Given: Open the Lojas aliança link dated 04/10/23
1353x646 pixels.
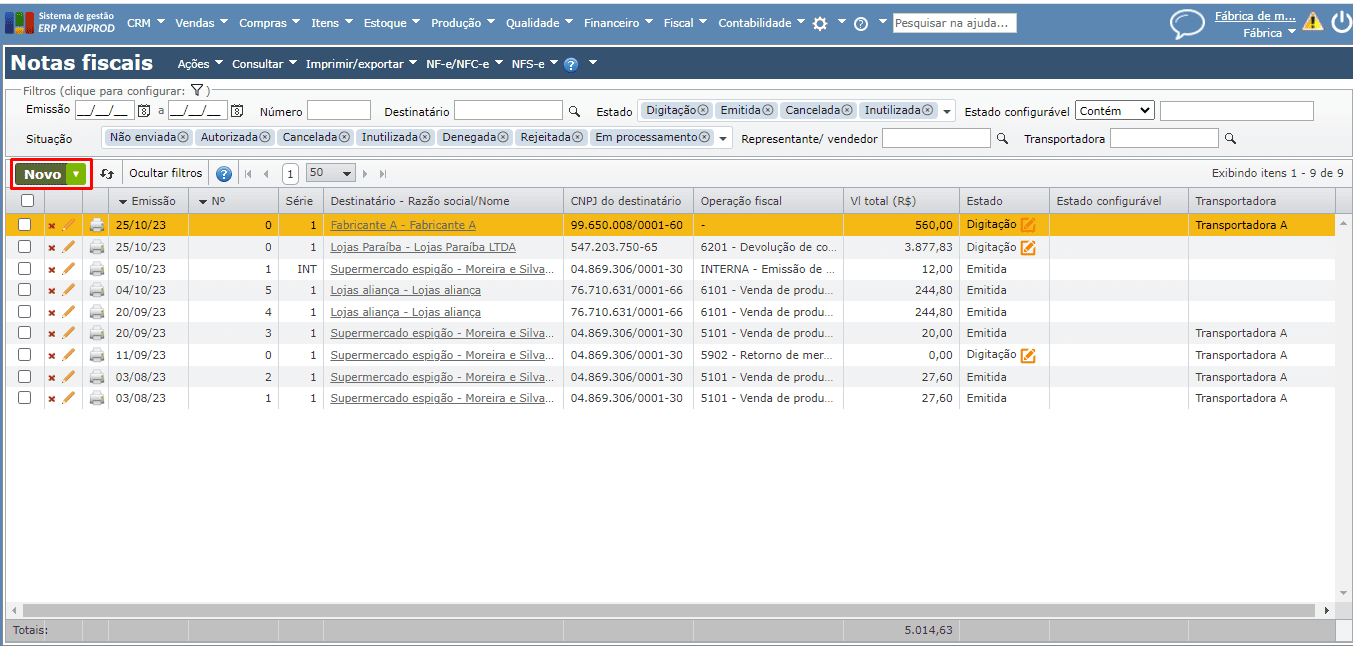Looking at the screenshot, I should coord(405,290).
